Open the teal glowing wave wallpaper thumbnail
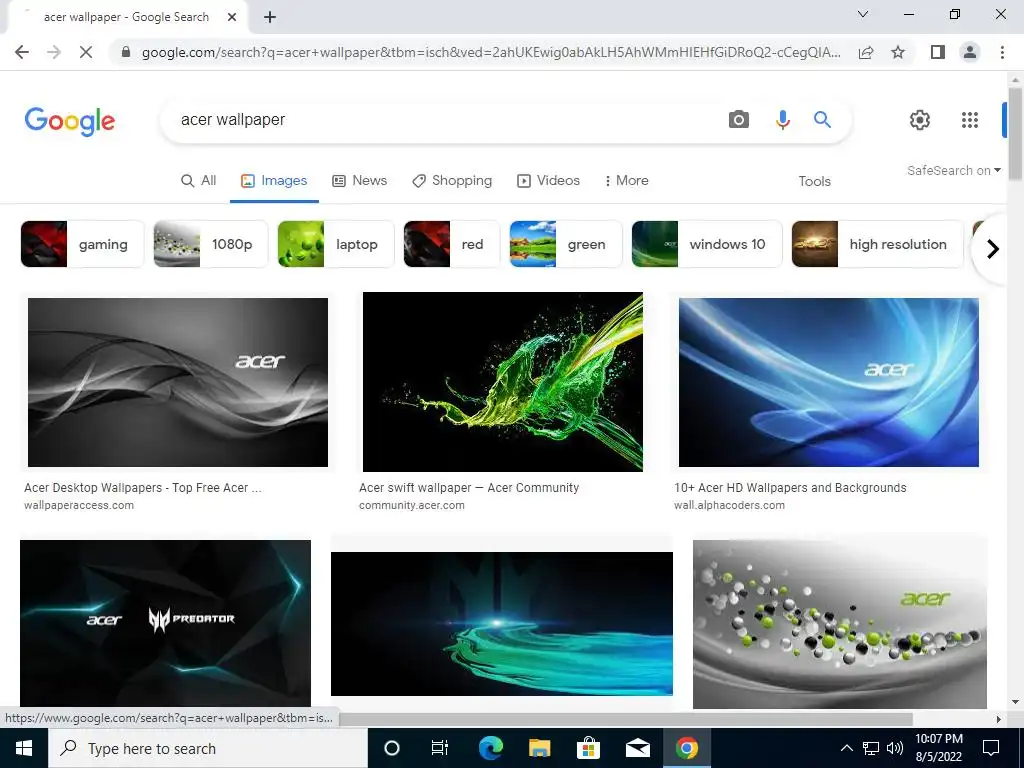The height and width of the screenshot is (768, 1024). point(502,624)
